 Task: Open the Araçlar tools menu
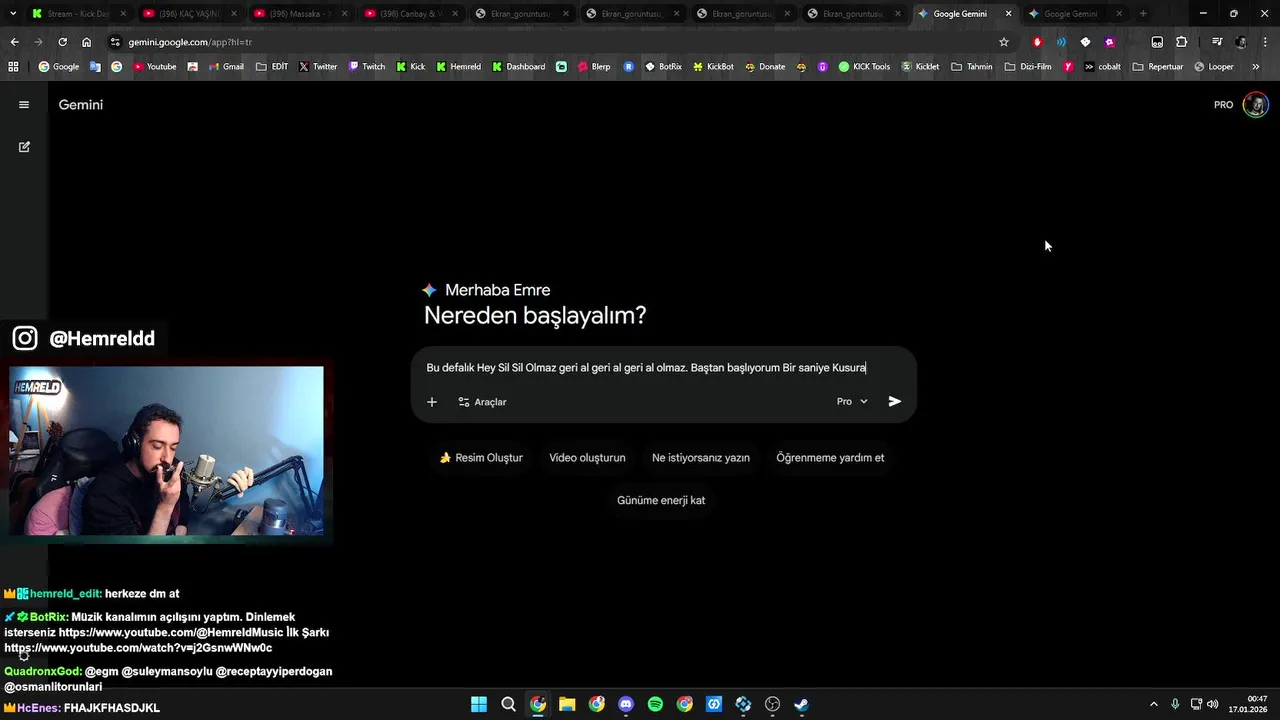coord(482,402)
